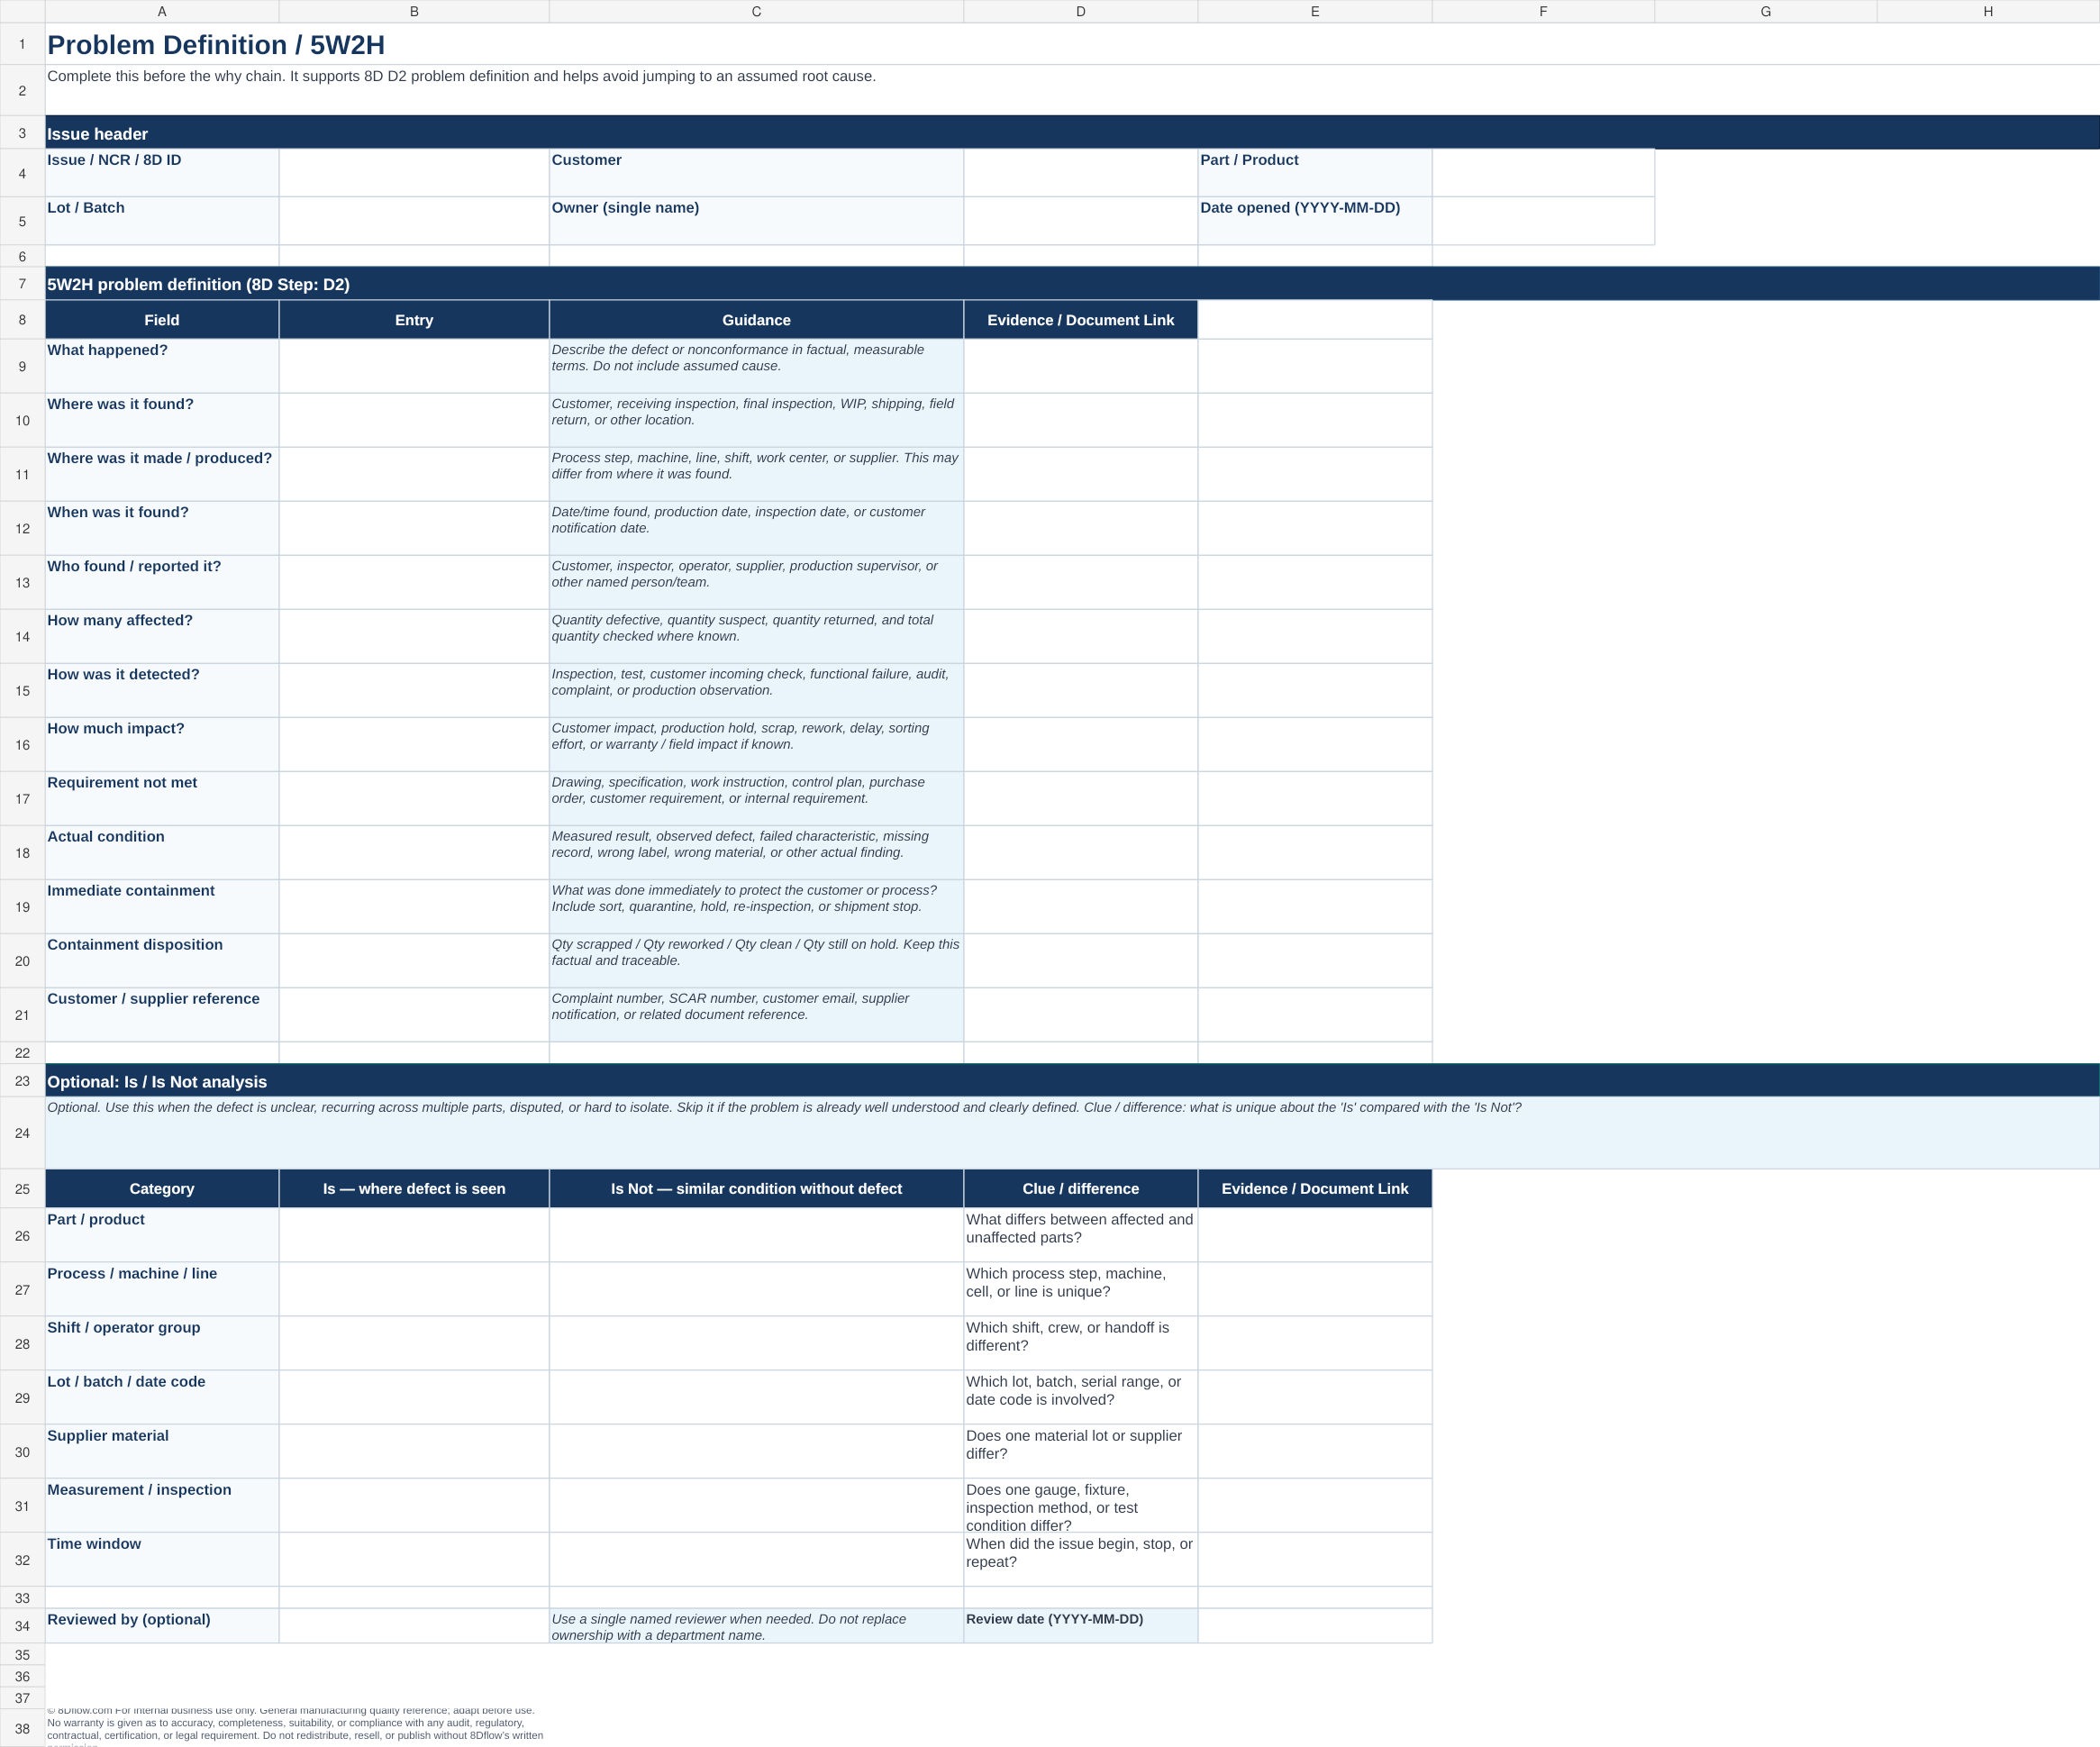Select row 9 header
2100x1747 pixels.
point(22,366)
